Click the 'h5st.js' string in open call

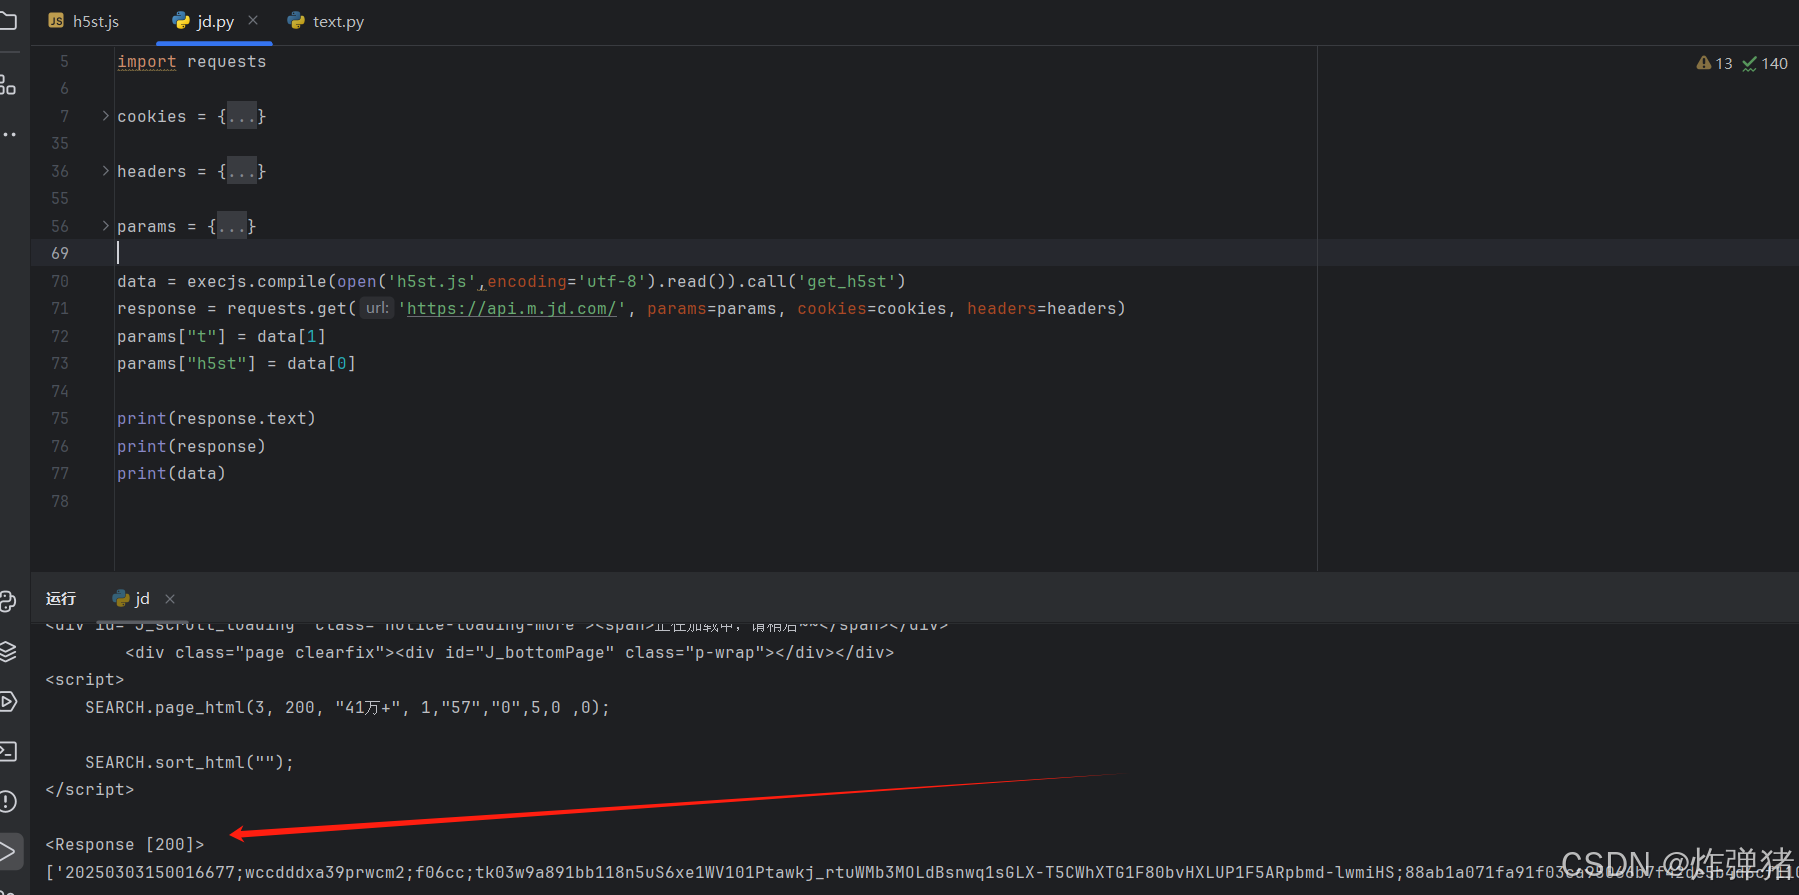coord(432,281)
